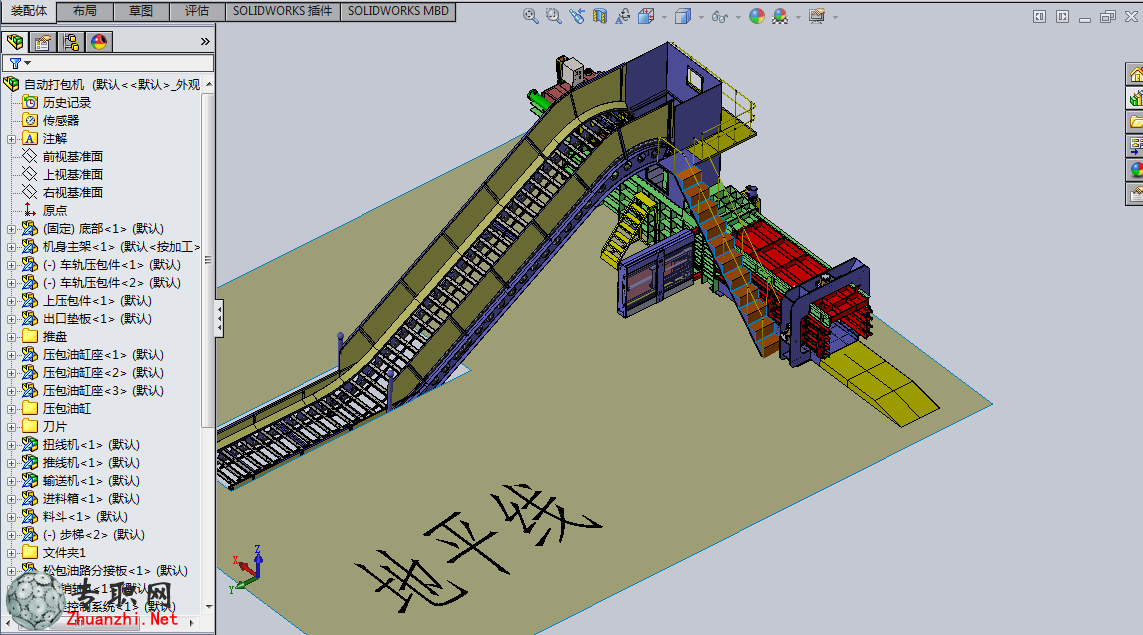Click the Hide/Show Items glasses icon
This screenshot has height=635, width=1143.
tap(719, 16)
